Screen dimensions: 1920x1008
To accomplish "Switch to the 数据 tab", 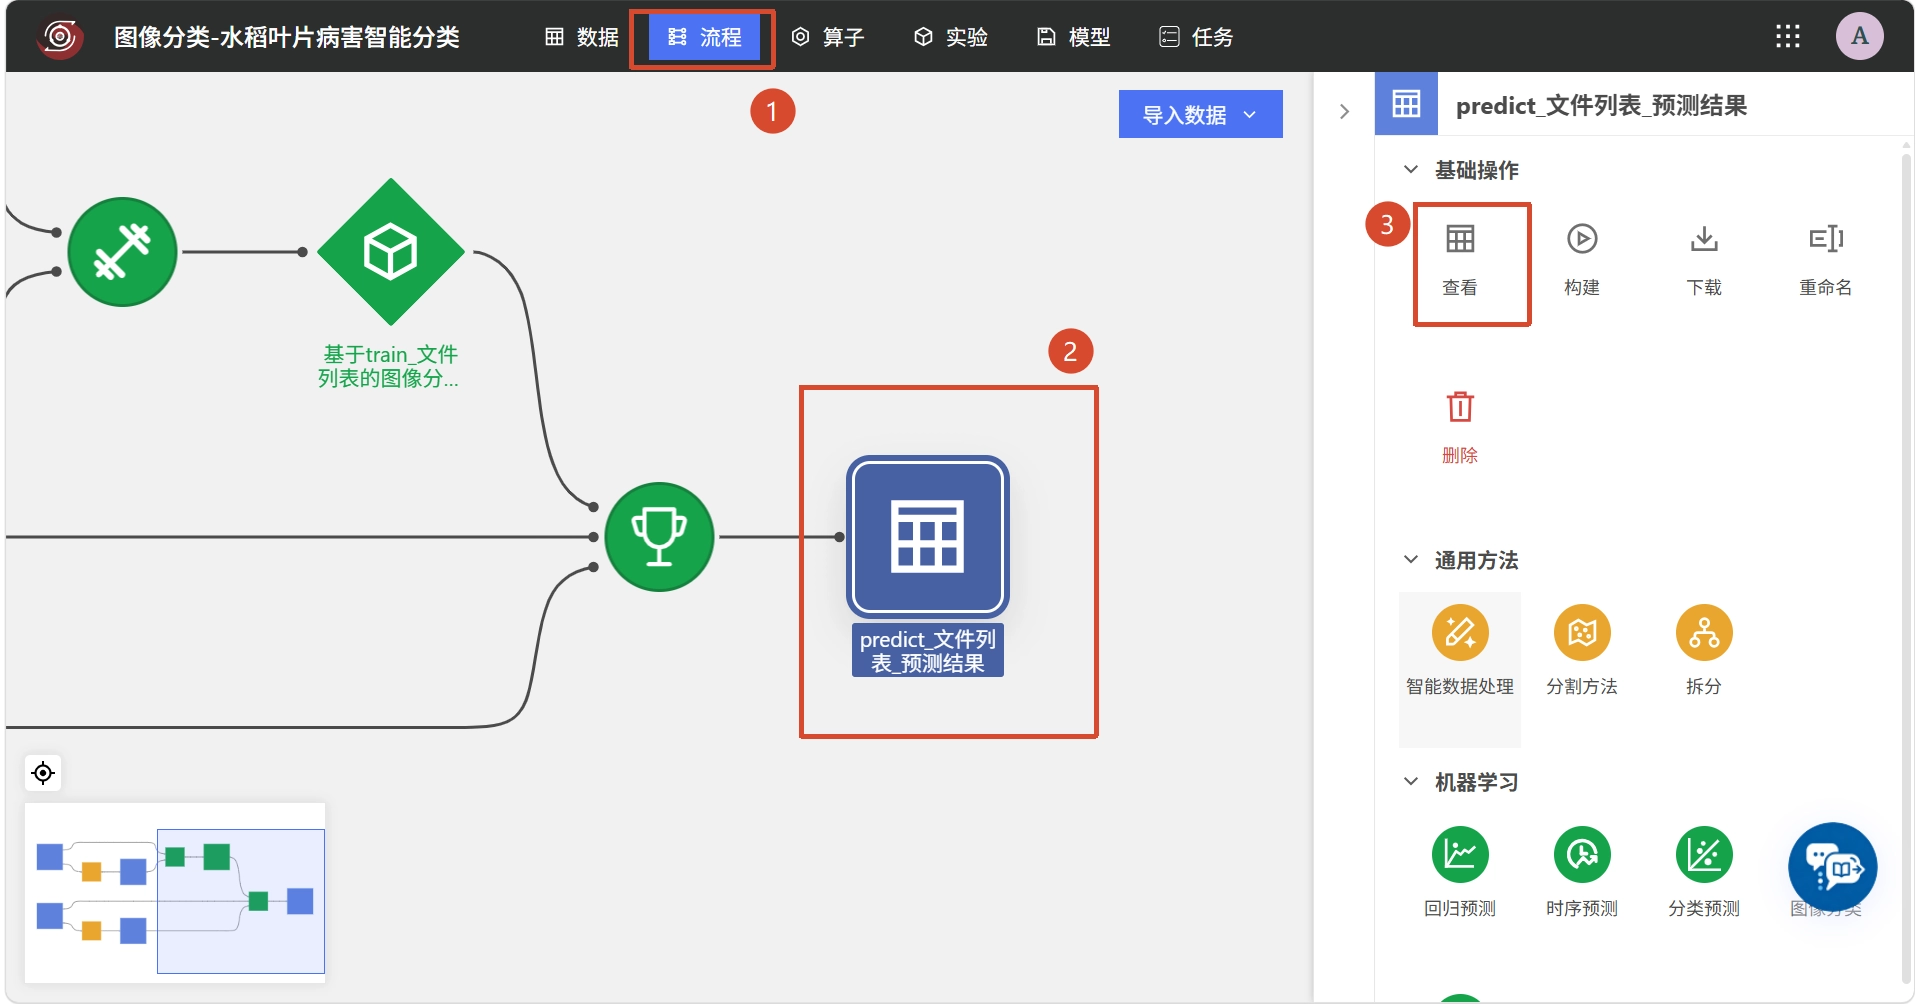I will [x=582, y=37].
